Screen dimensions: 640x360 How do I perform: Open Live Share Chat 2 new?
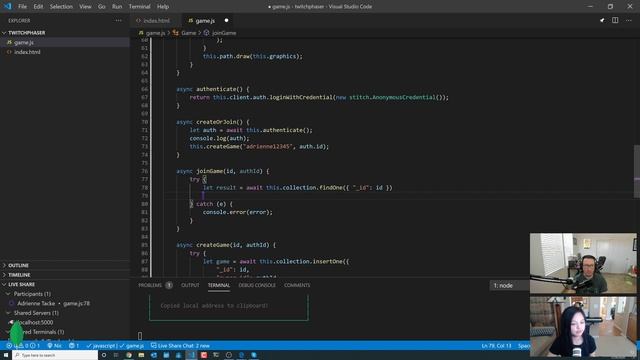(x=180, y=346)
